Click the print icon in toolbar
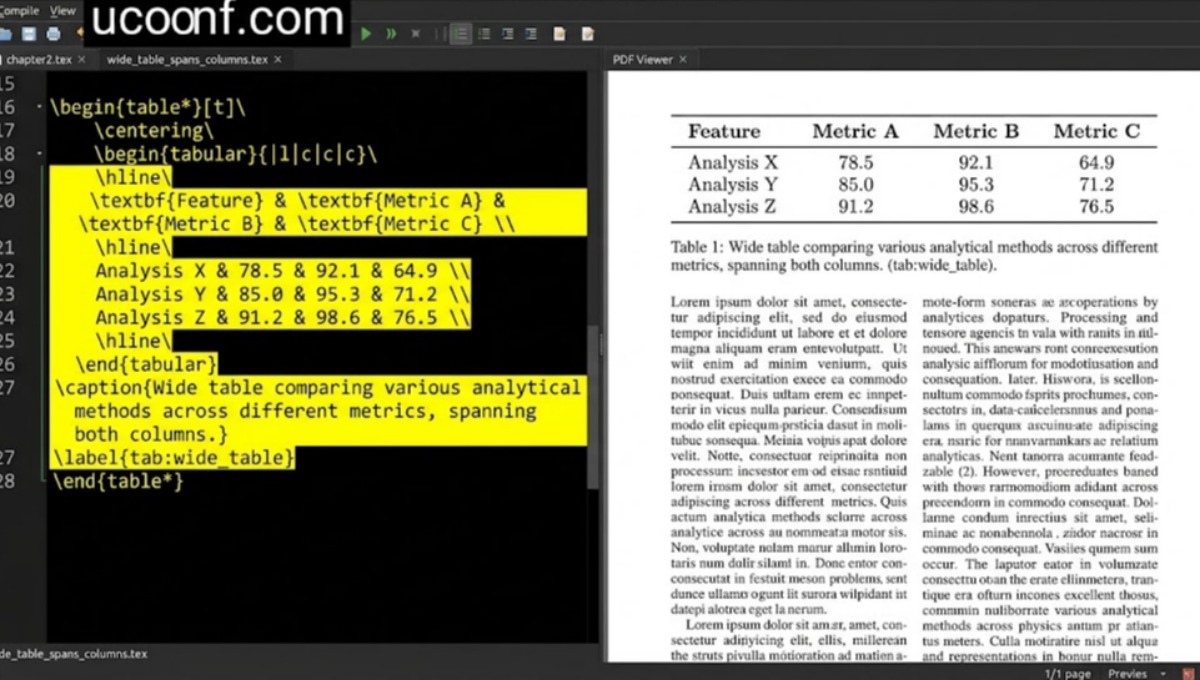Viewport: 1200px width, 680px height. 53,34
